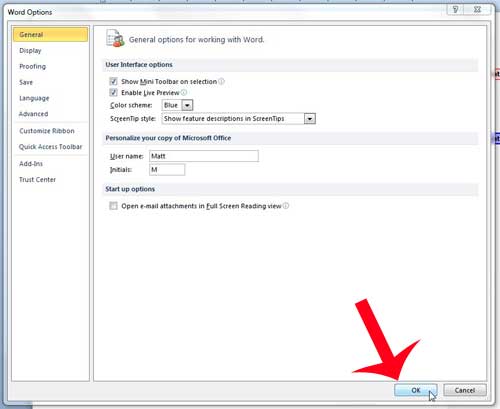Click info icon after Full Screen Reading view

tap(286, 206)
